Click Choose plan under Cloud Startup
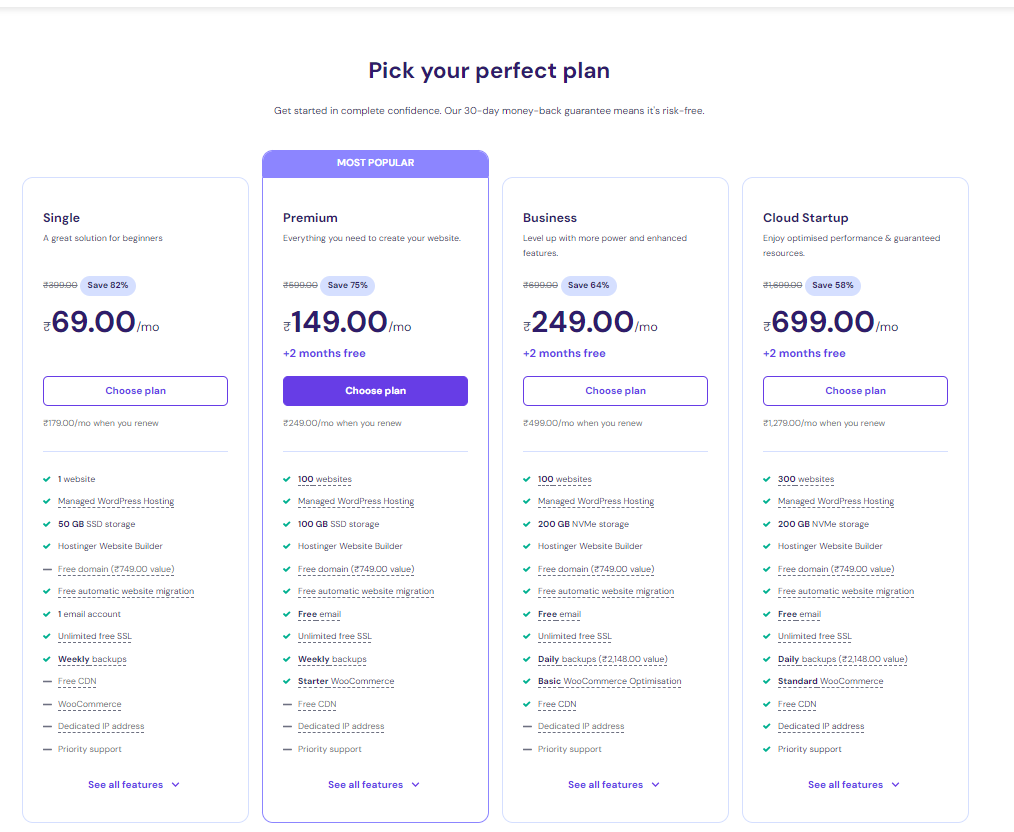The height and width of the screenshot is (832, 1014). coord(855,391)
